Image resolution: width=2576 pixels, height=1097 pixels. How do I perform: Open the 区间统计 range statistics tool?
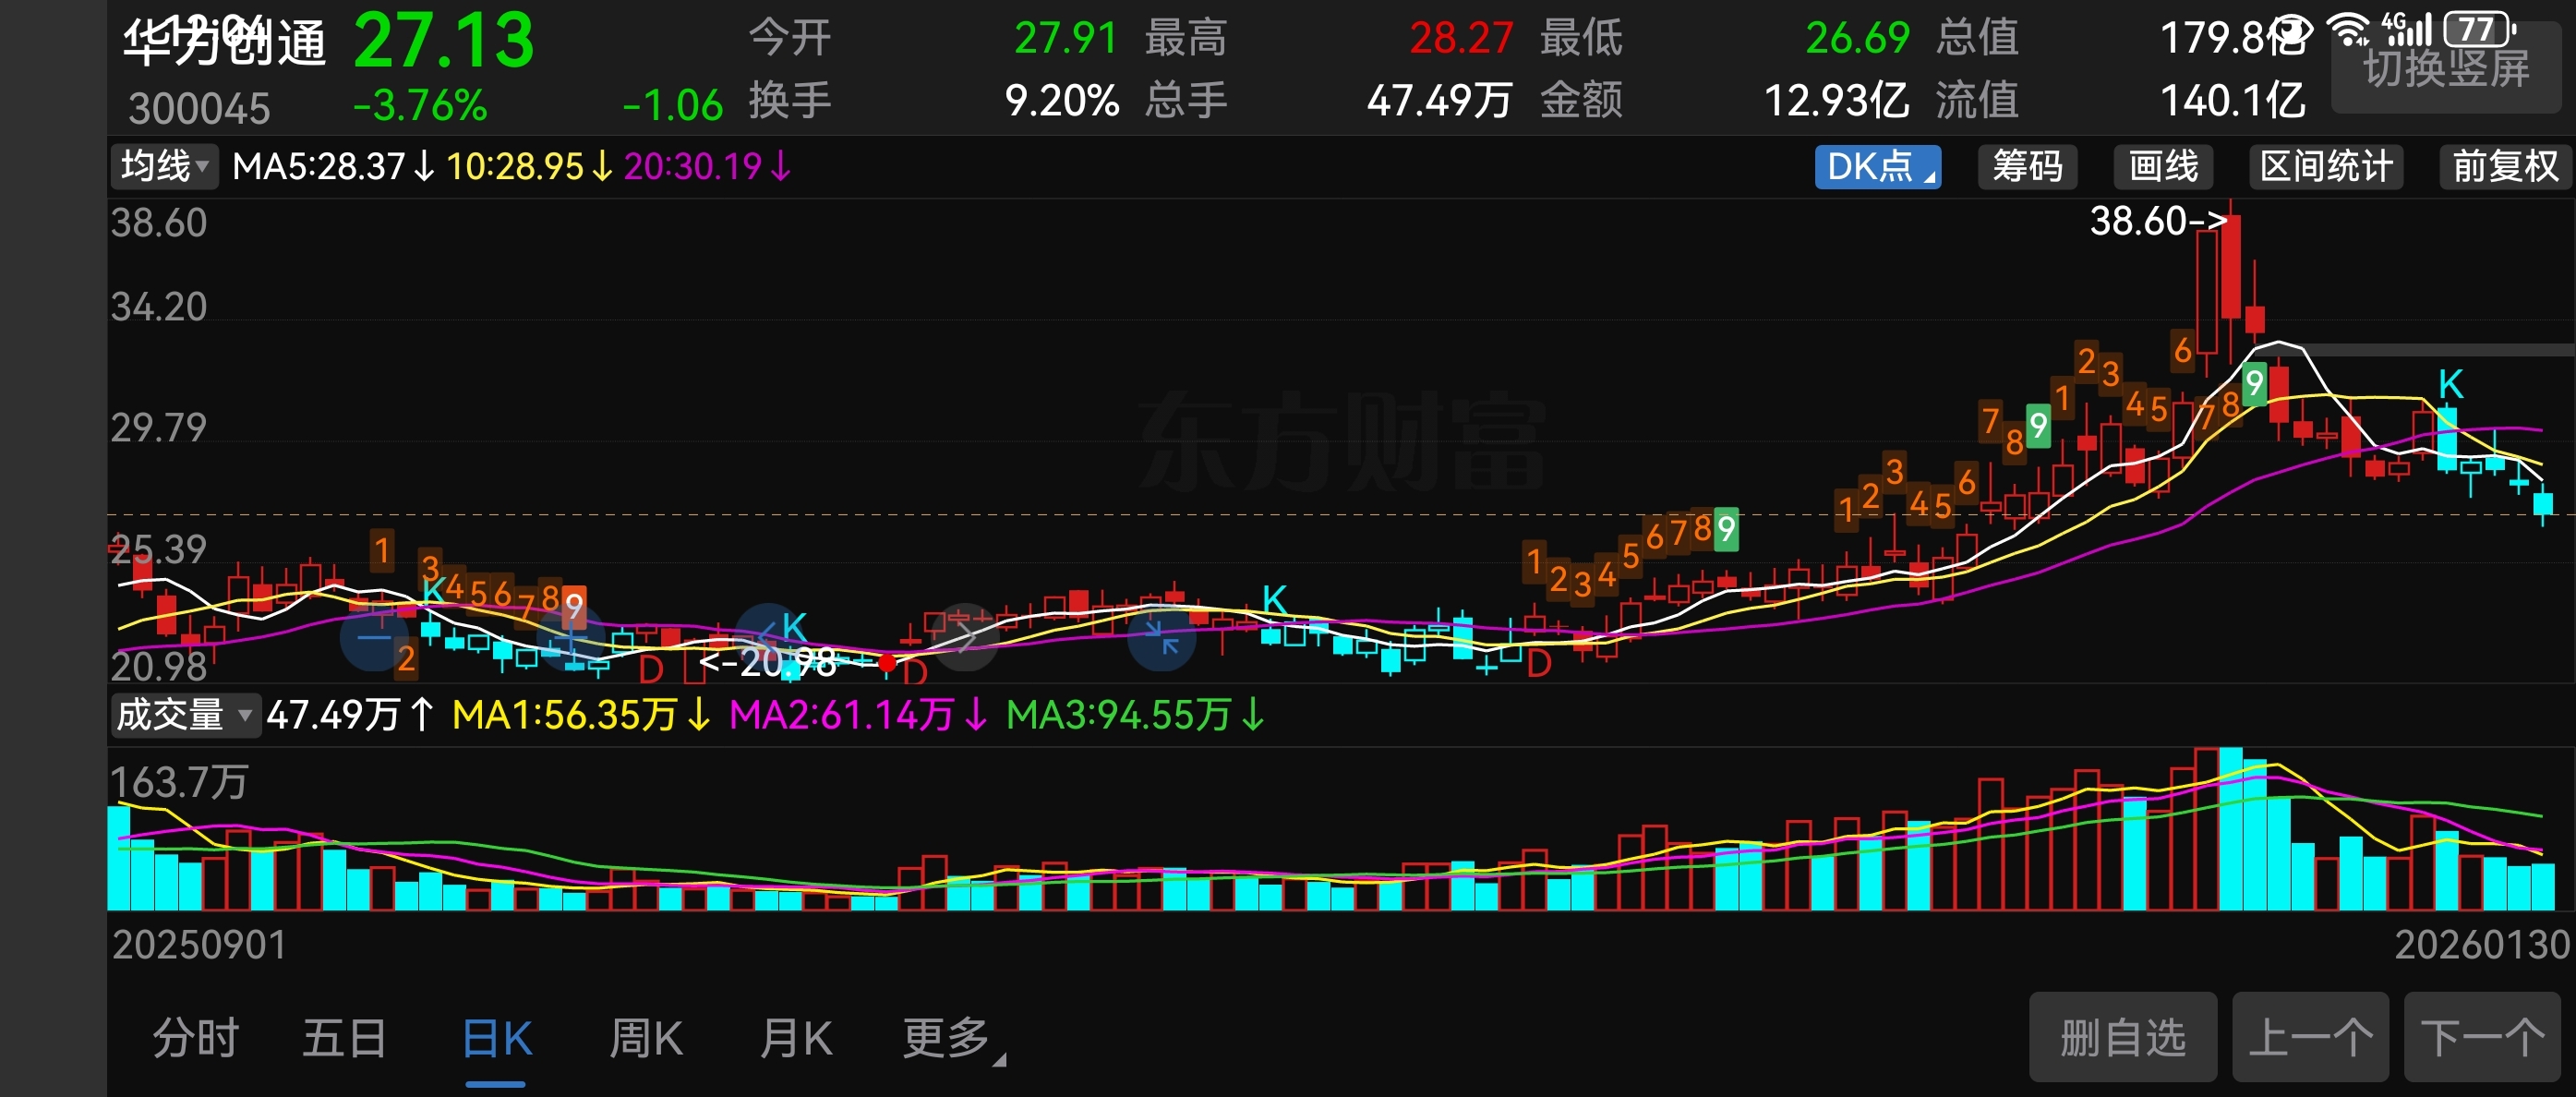tap(2325, 166)
